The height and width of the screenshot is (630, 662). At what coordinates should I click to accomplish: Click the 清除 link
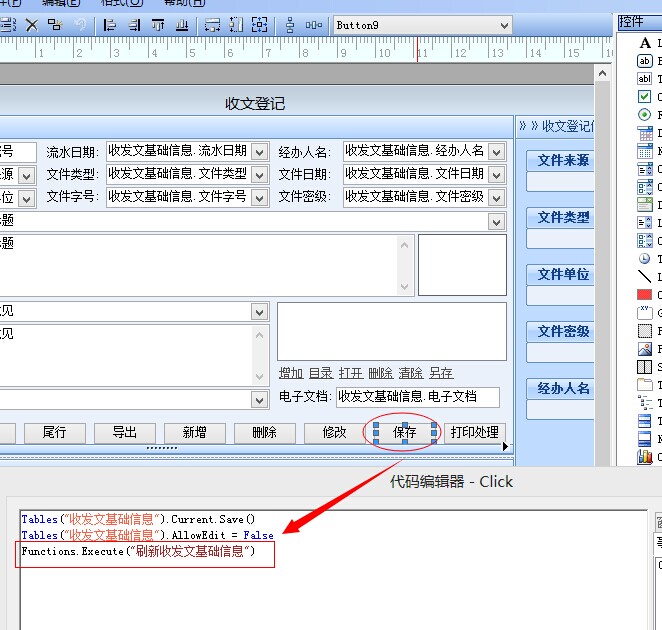tap(411, 373)
